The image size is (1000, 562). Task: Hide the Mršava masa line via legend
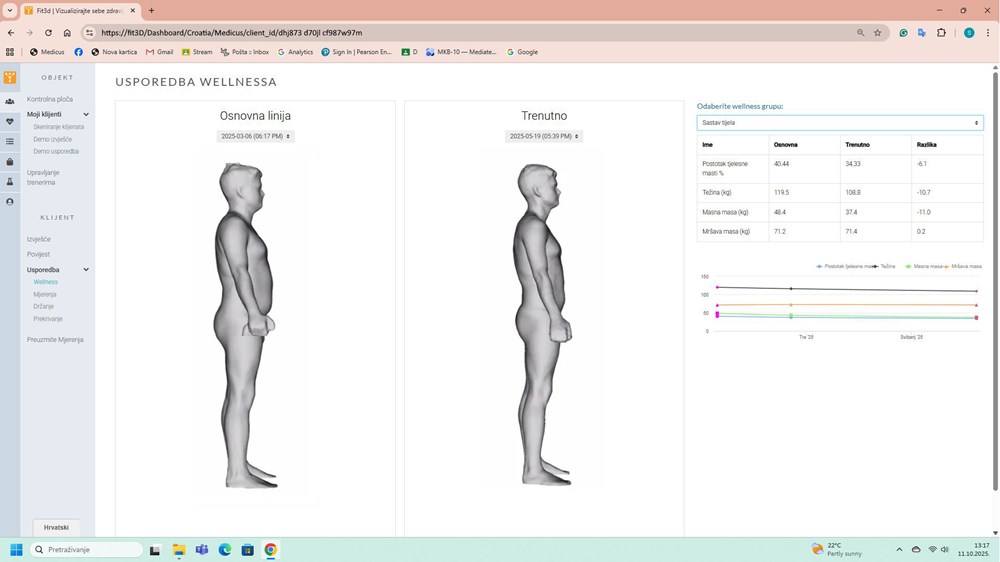[964, 267]
